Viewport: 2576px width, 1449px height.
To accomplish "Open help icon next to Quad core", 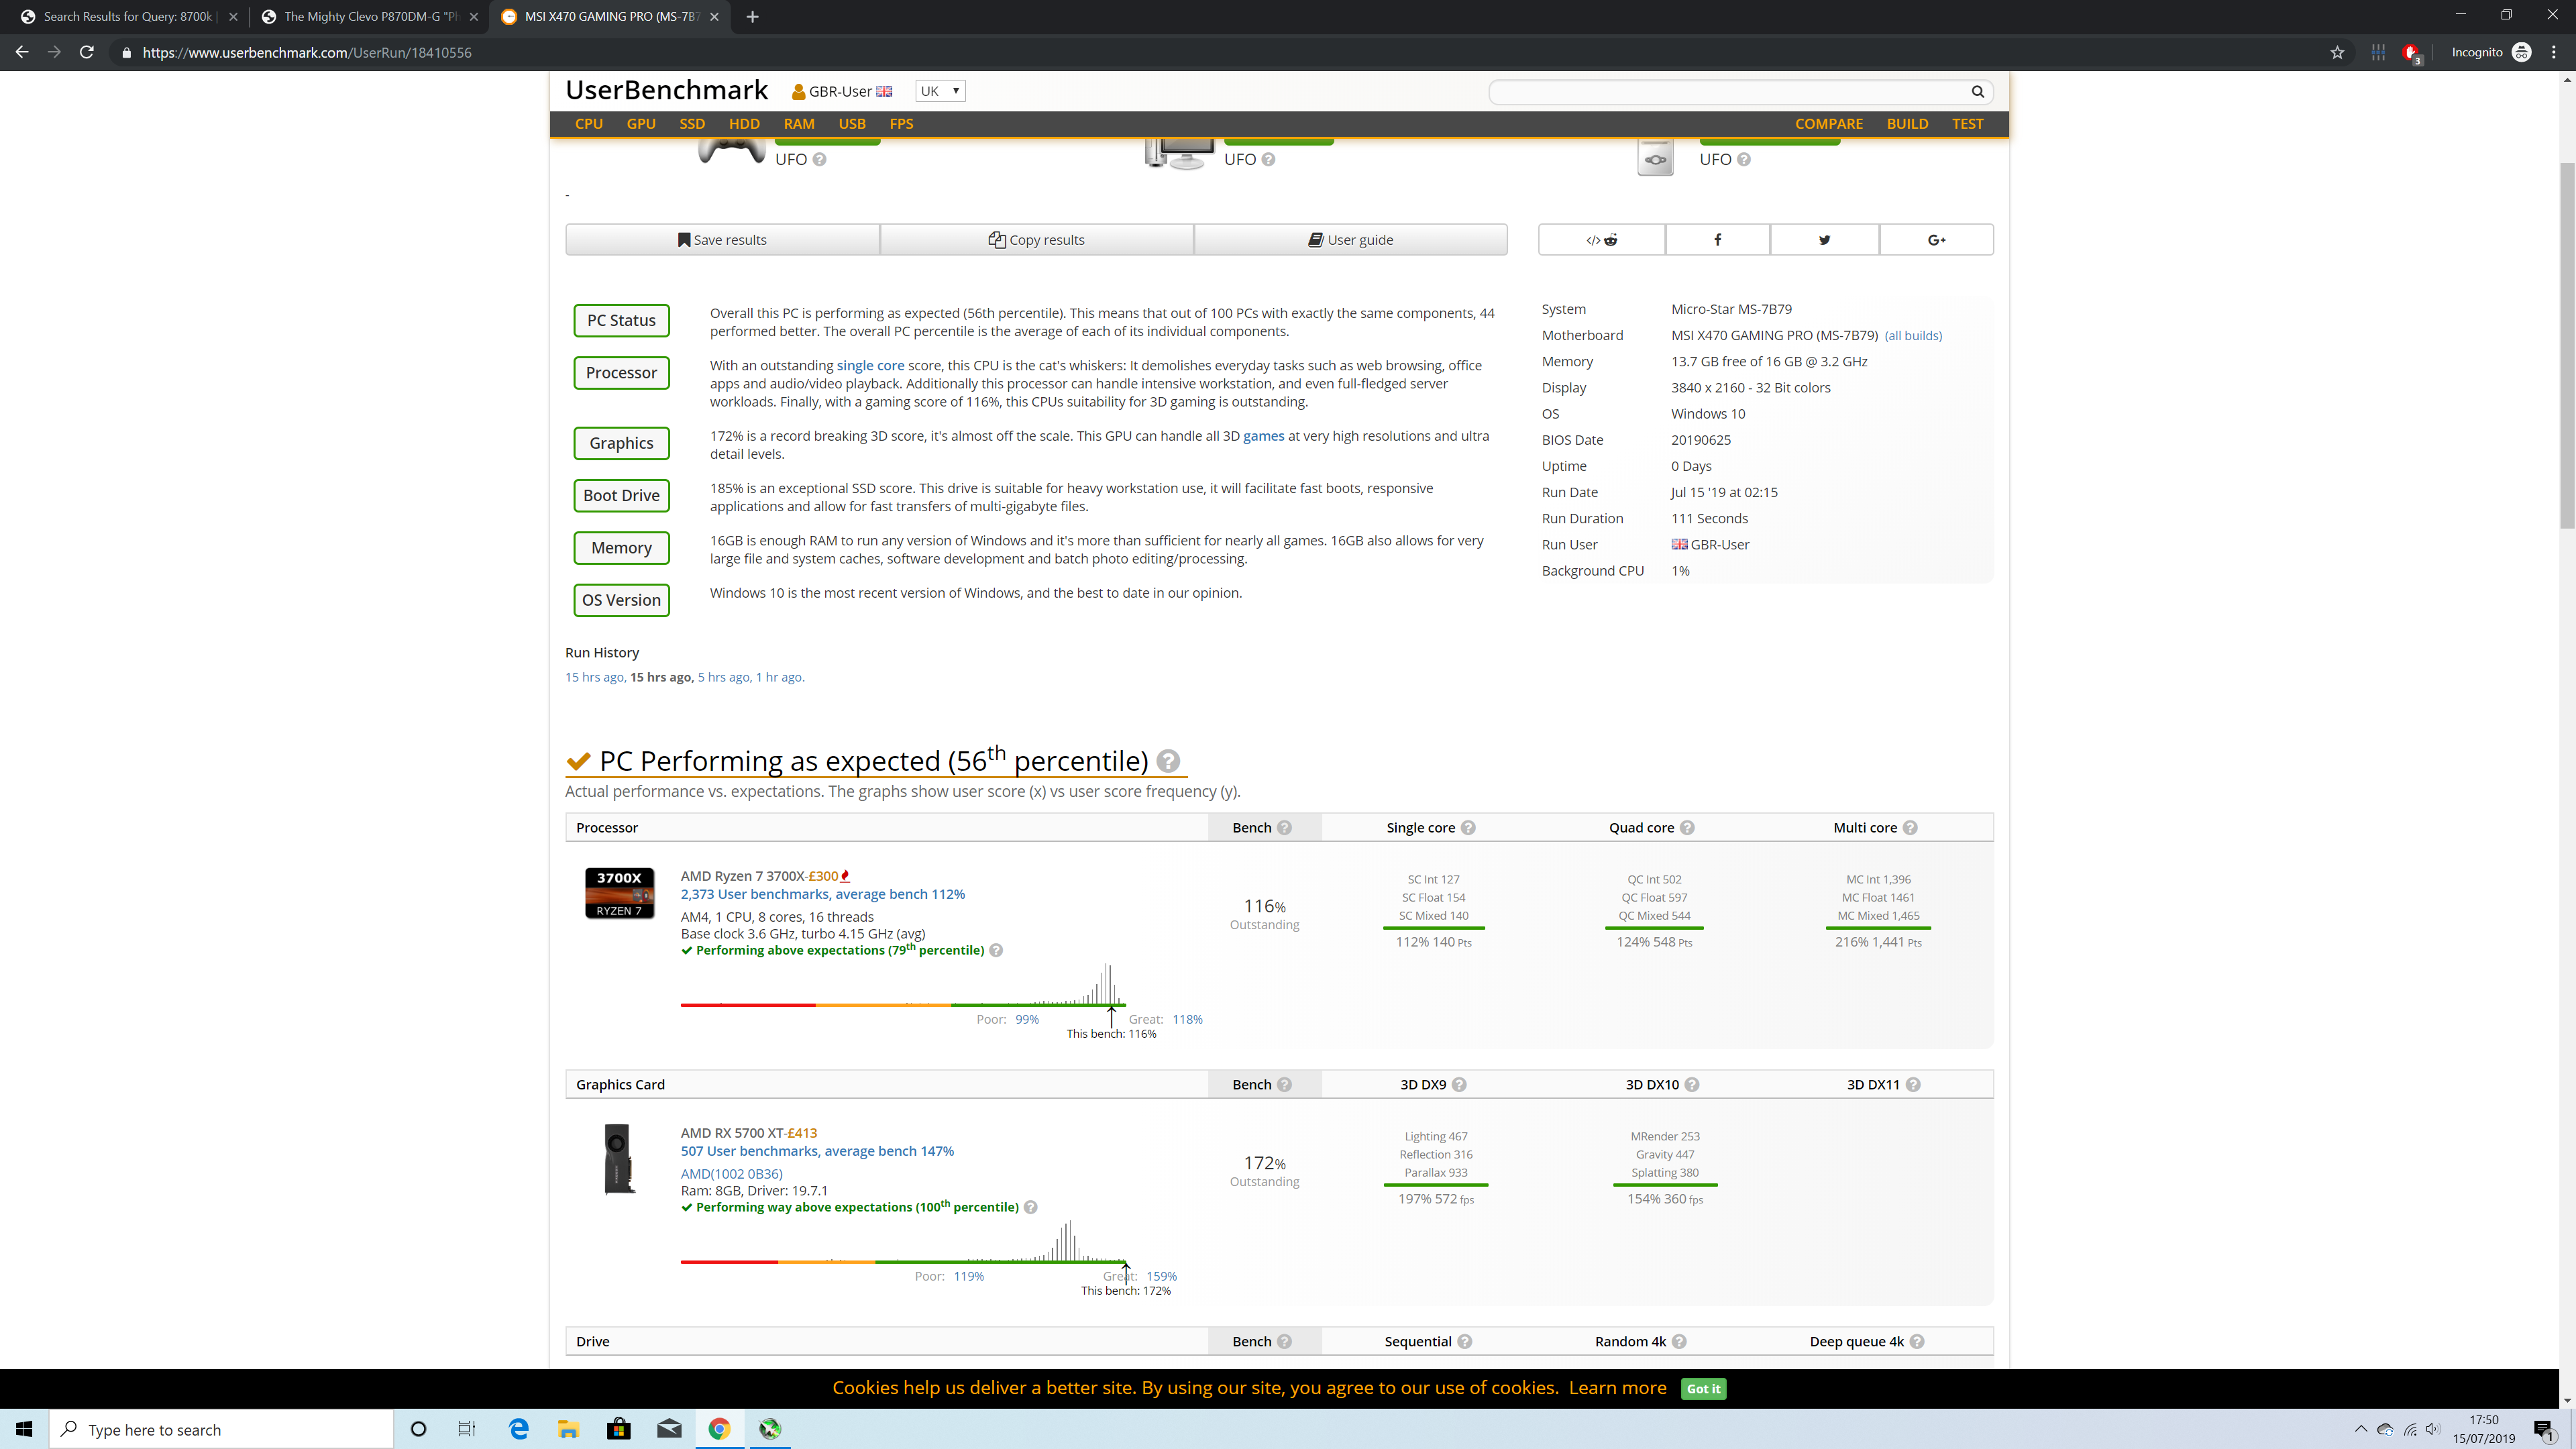I will [1687, 828].
